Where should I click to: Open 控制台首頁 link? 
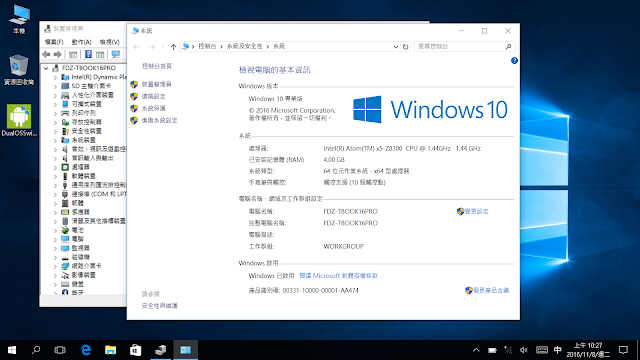[157, 66]
